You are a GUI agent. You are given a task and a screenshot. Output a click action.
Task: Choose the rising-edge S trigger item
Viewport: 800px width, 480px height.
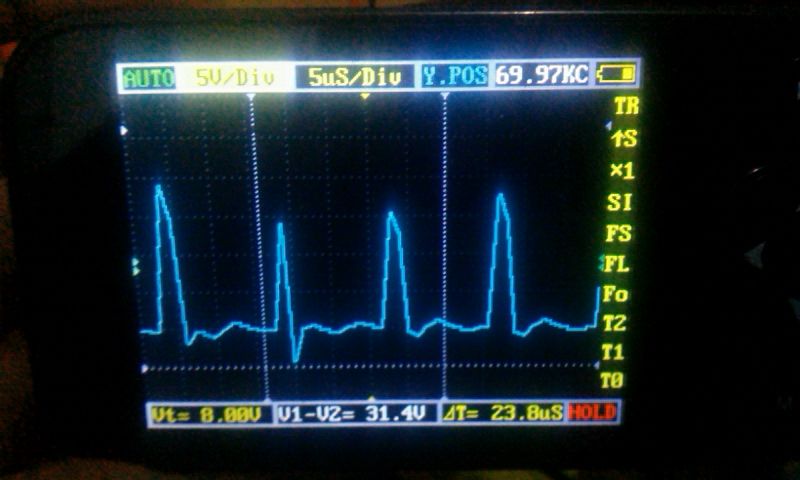coord(624,138)
